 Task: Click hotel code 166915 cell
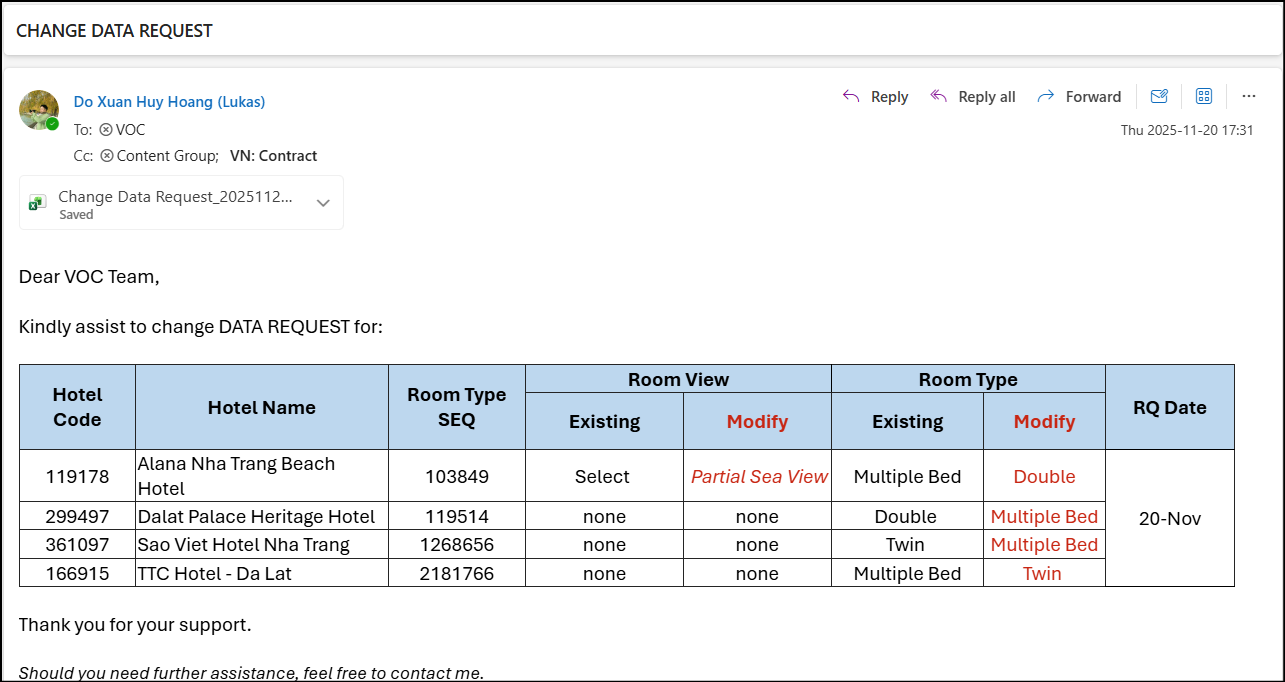coord(77,573)
